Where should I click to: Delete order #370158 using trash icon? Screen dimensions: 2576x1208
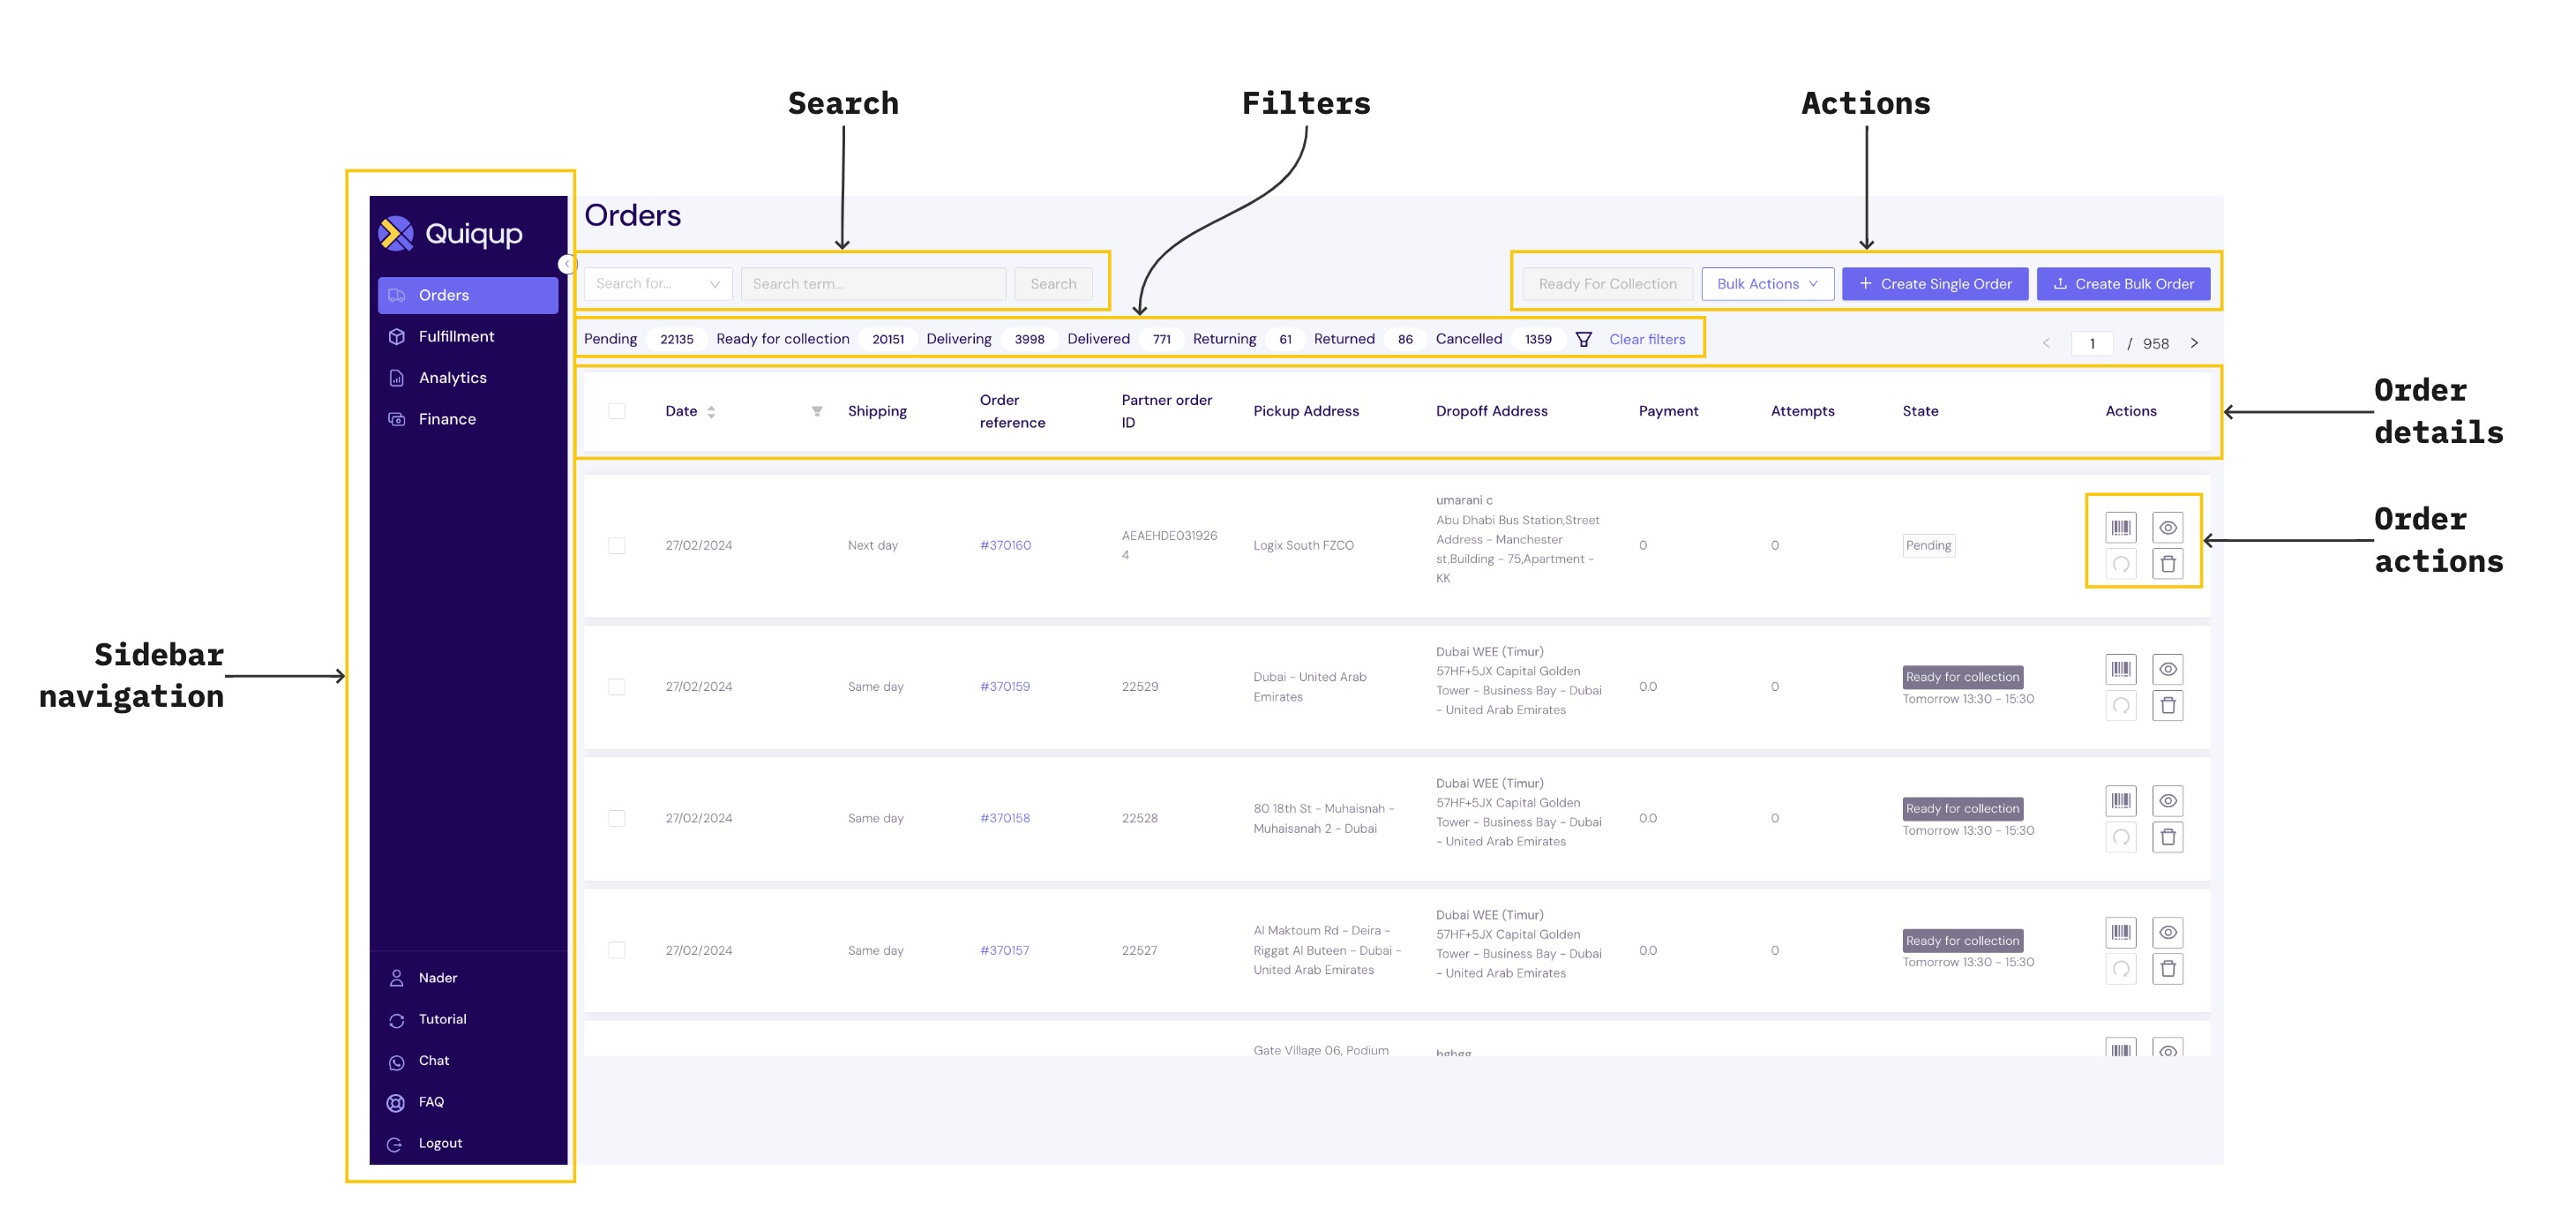(2167, 837)
